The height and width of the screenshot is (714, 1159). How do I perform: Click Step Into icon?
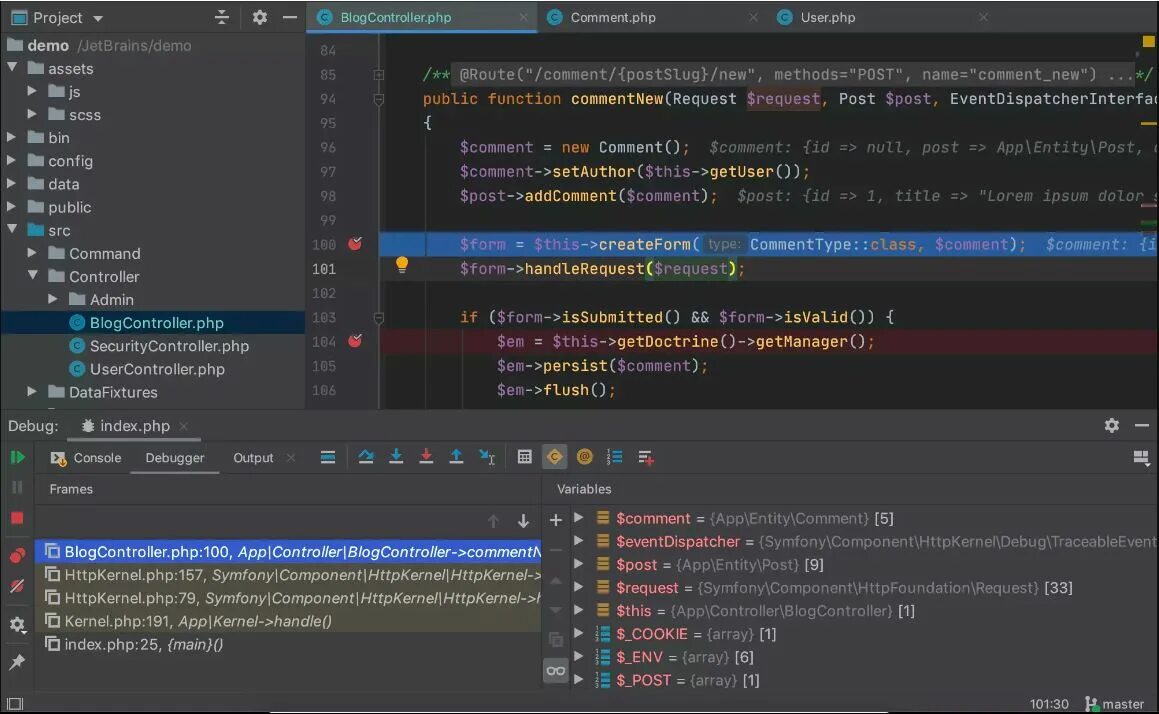(x=396, y=458)
